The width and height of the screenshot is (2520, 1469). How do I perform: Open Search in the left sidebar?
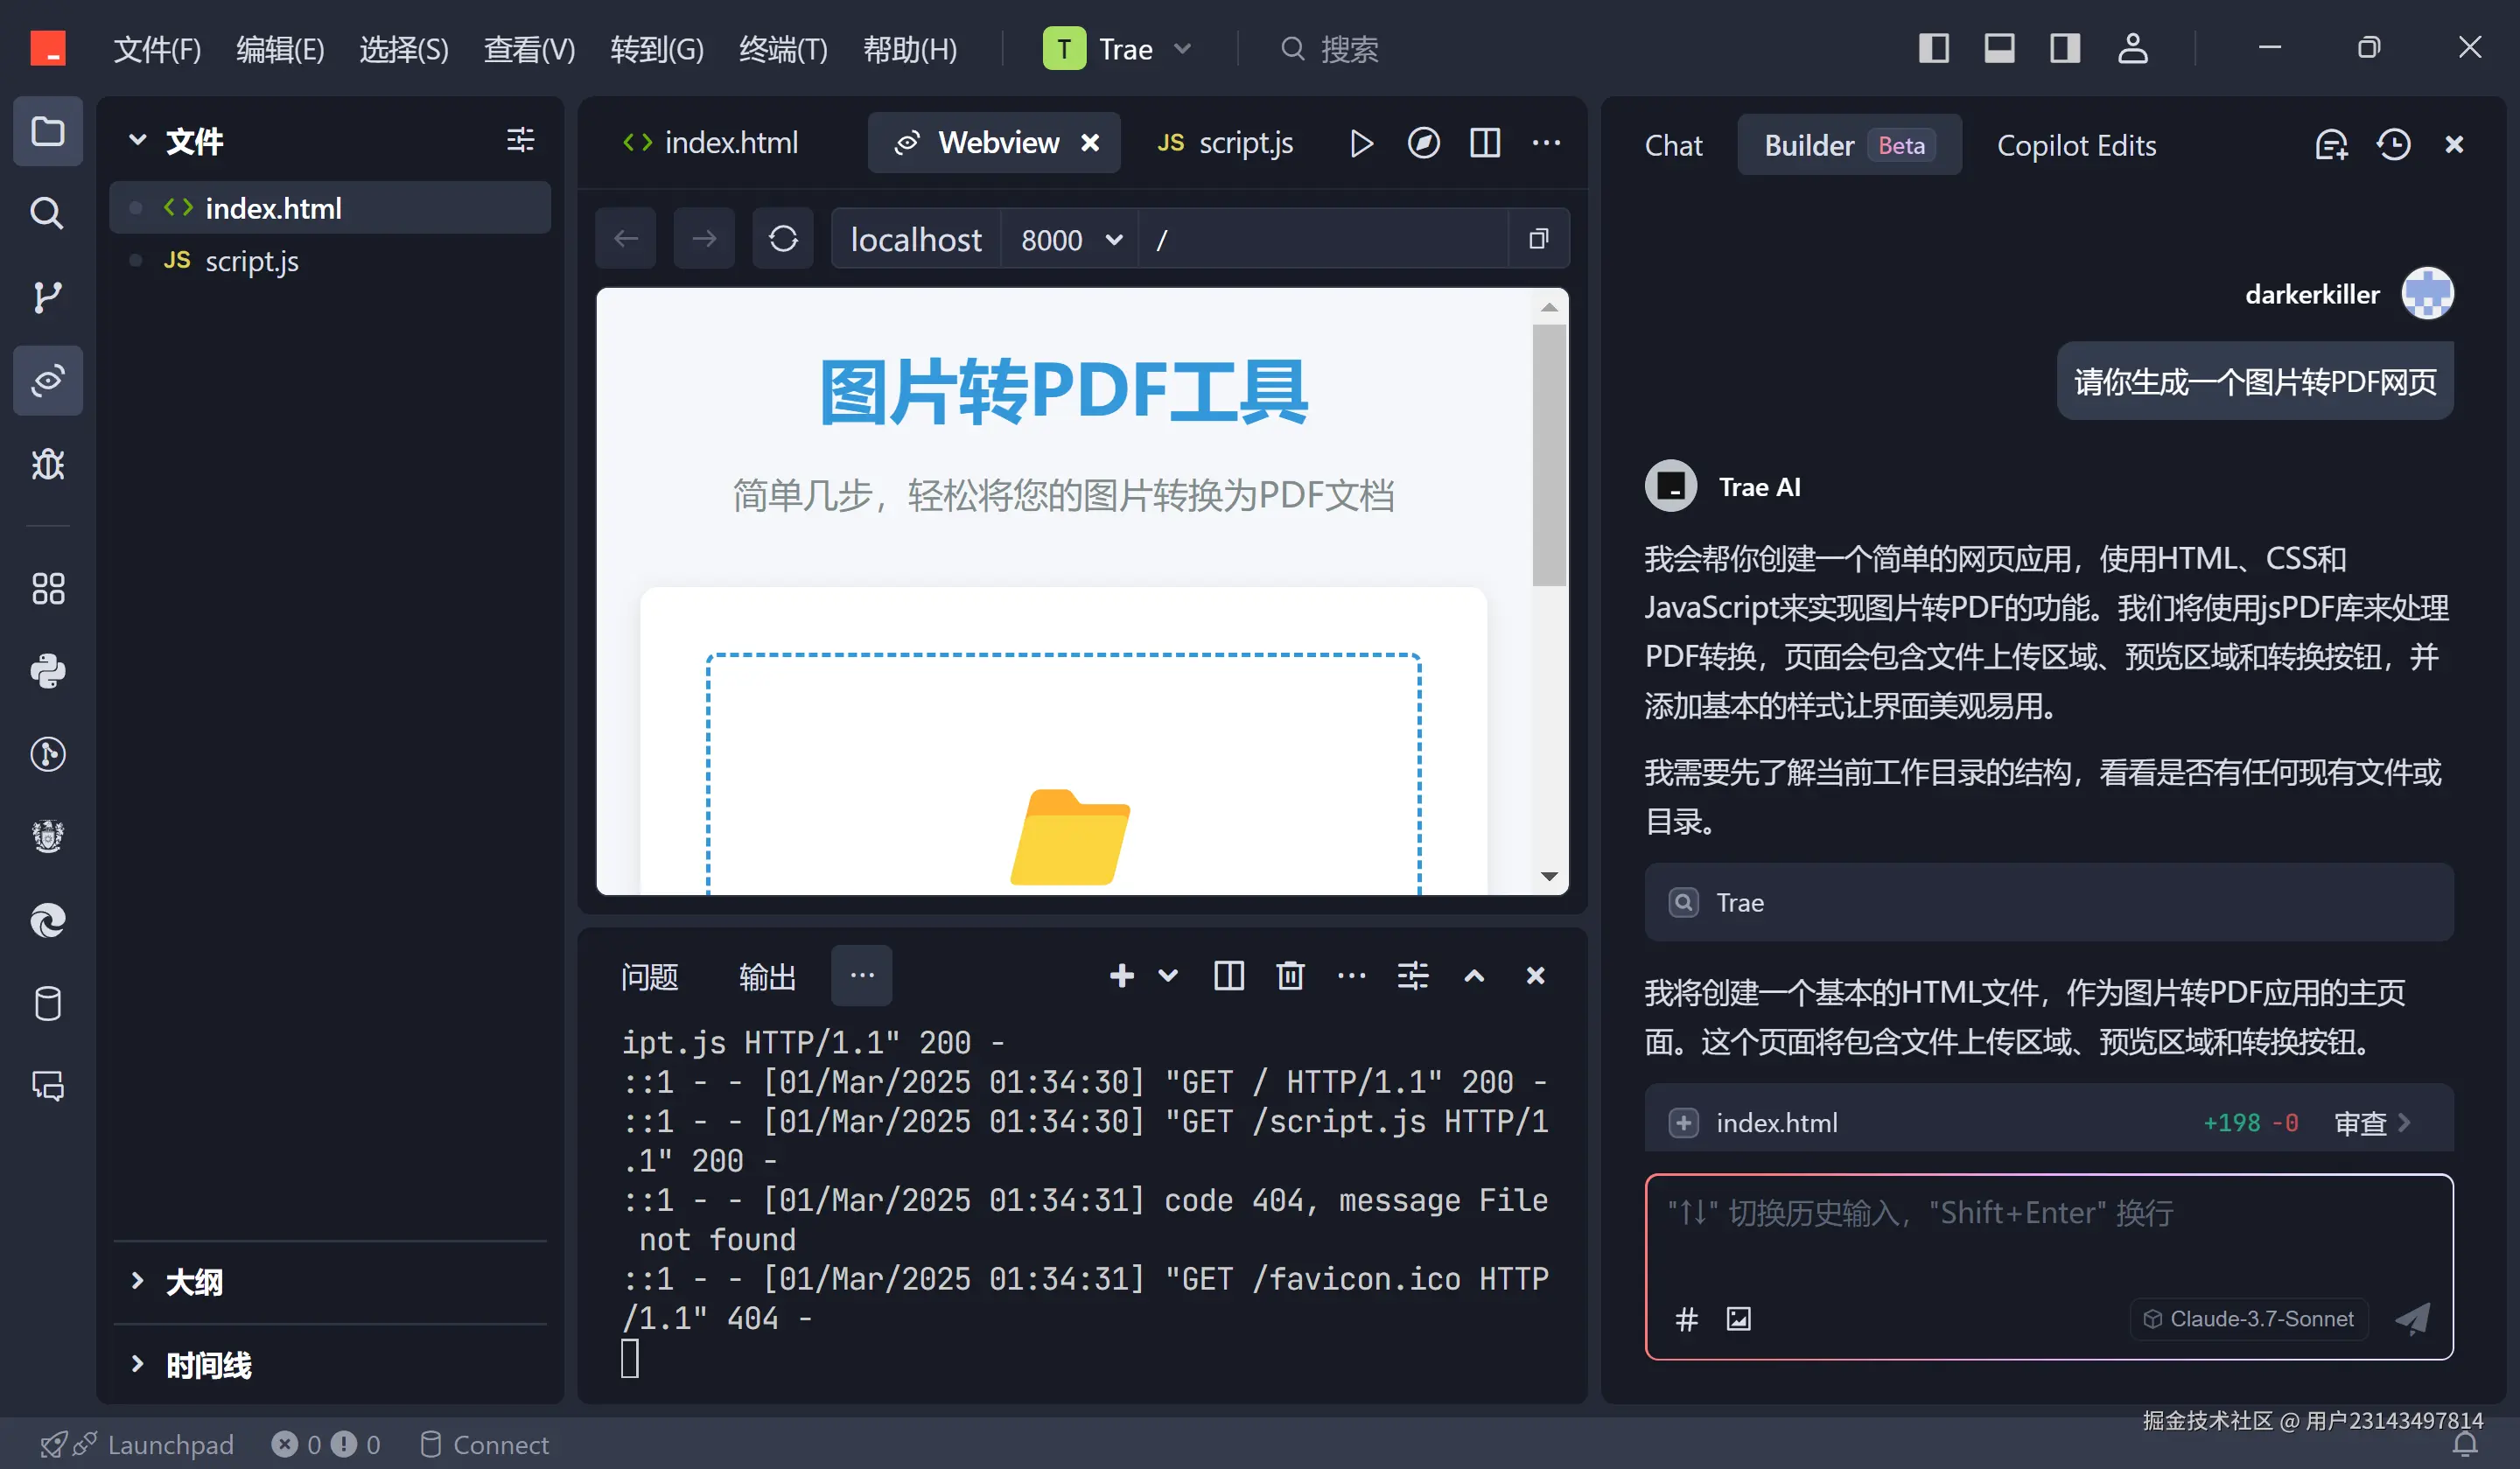(47, 213)
